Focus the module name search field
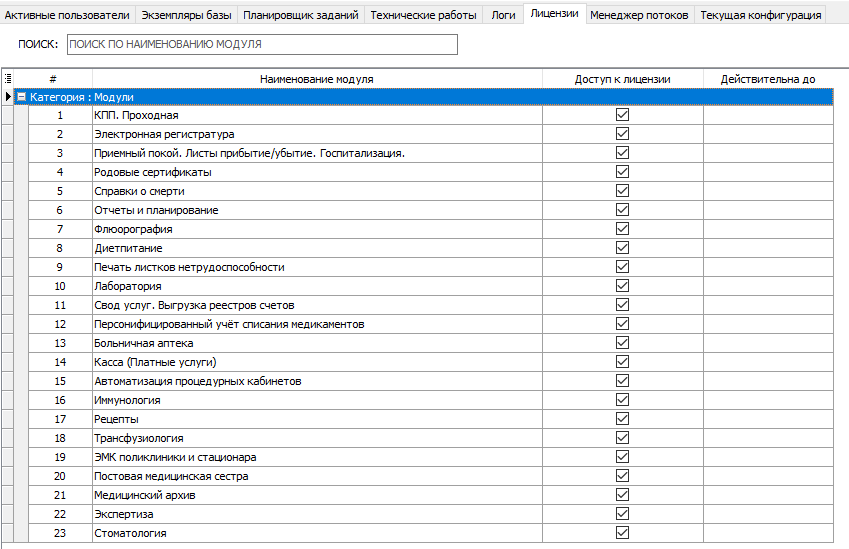This screenshot has width=849, height=549. (262, 44)
